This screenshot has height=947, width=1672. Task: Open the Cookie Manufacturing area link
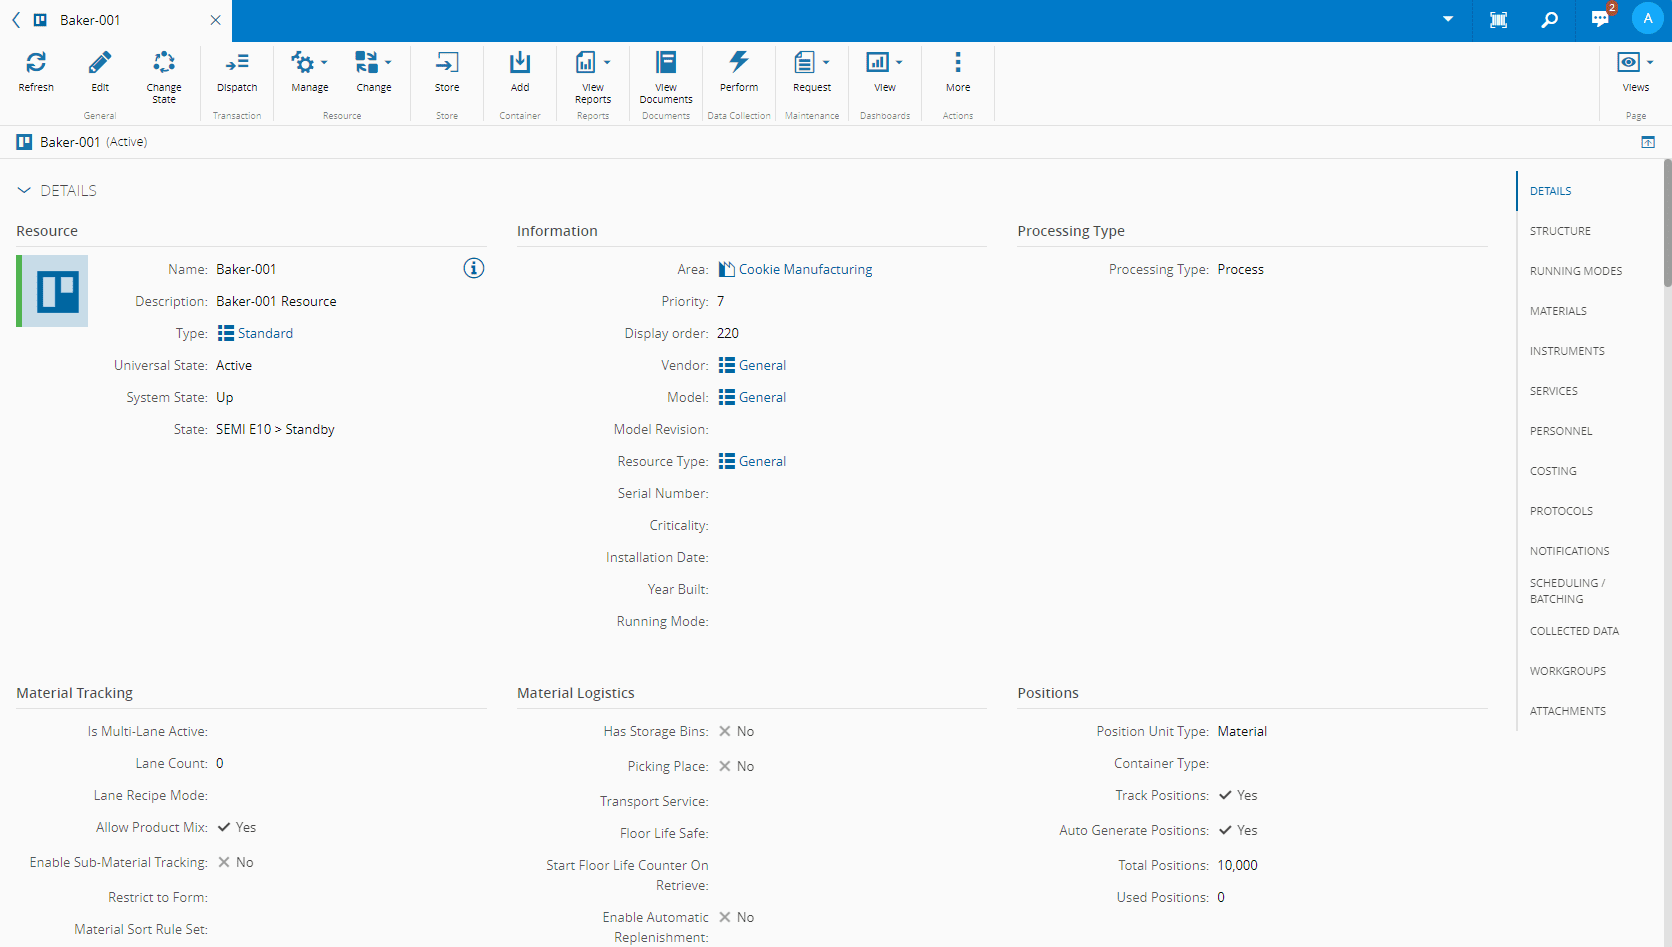tap(805, 269)
